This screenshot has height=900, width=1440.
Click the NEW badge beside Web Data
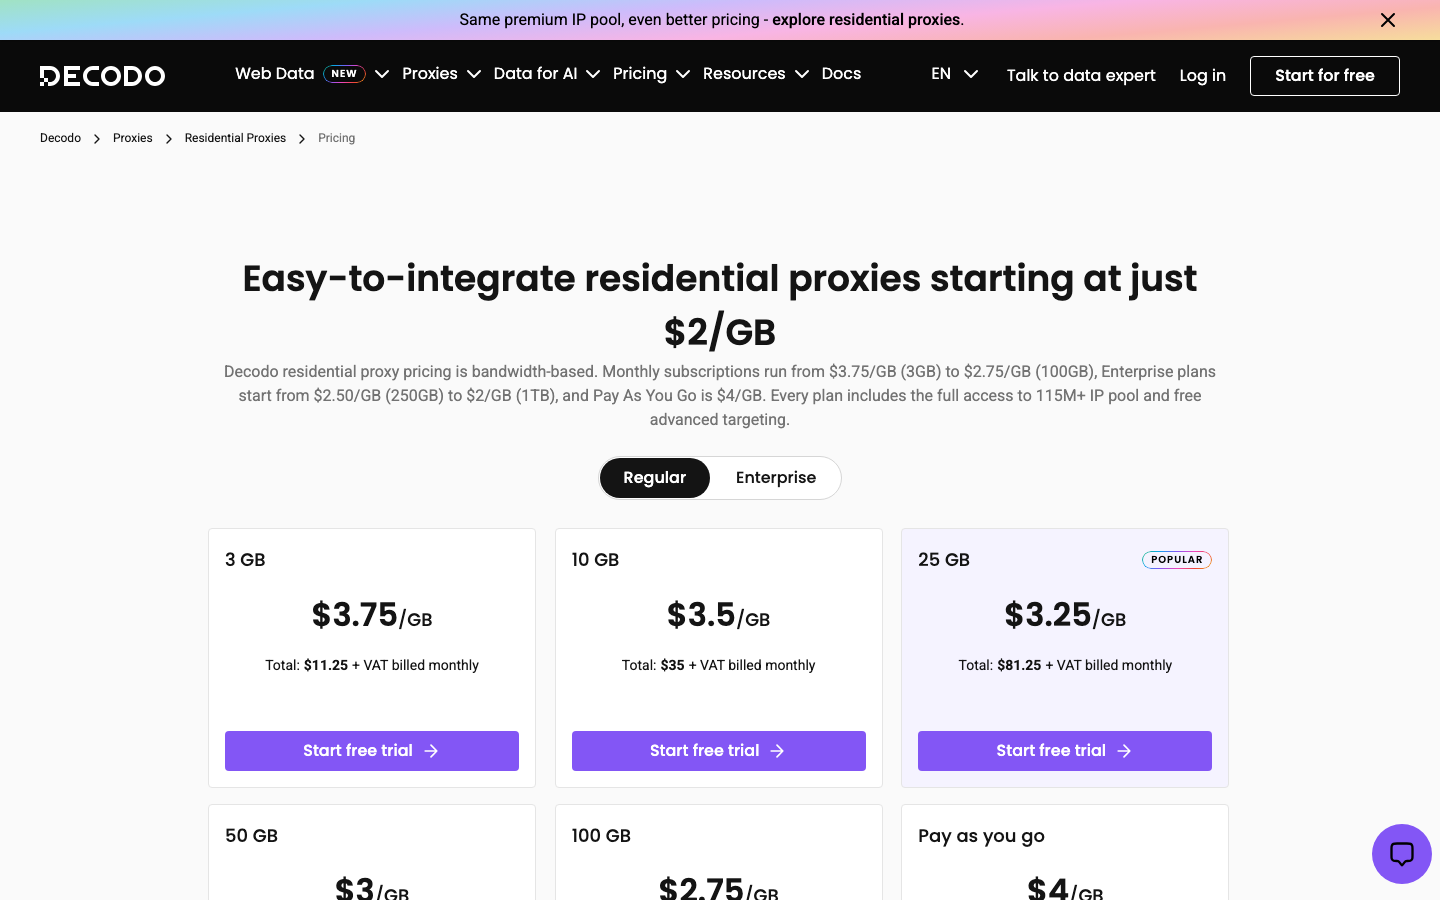[x=344, y=74]
